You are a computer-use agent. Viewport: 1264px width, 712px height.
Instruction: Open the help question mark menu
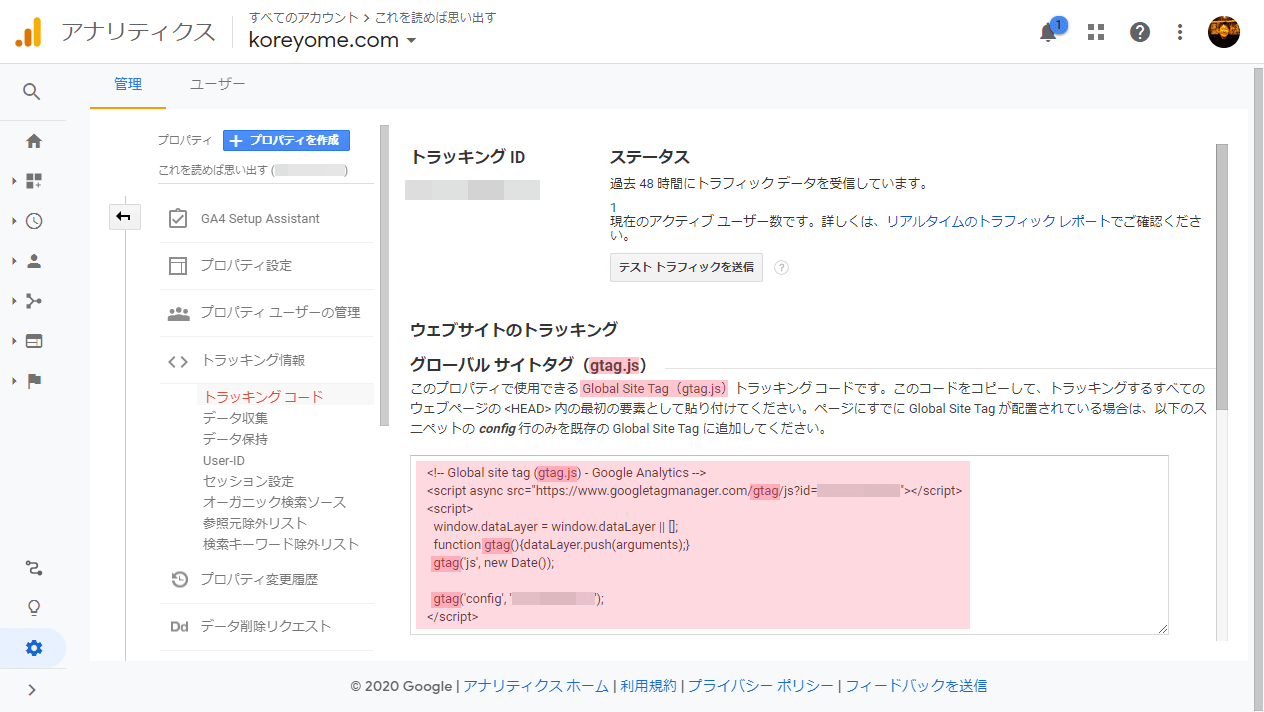click(x=1140, y=32)
